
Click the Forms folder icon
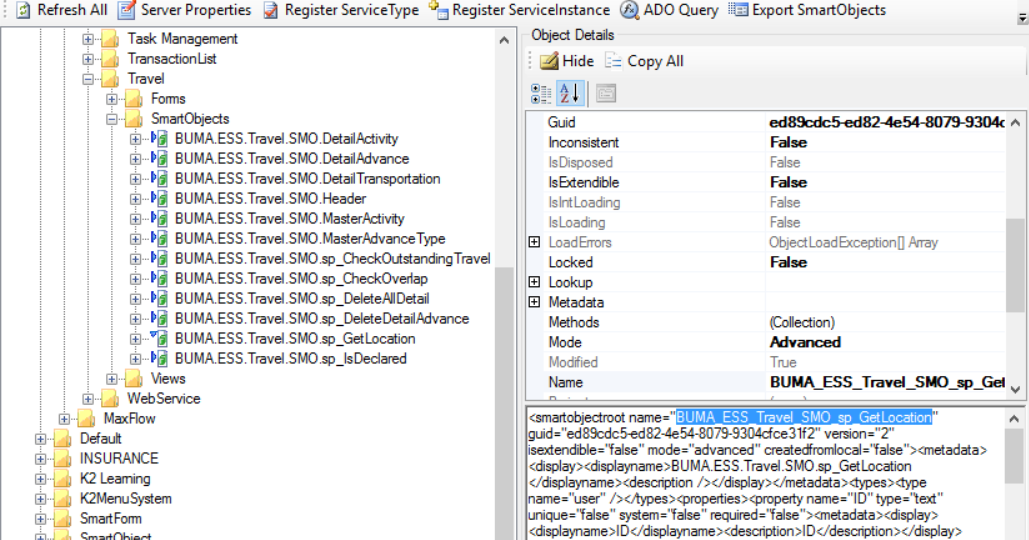[134, 99]
